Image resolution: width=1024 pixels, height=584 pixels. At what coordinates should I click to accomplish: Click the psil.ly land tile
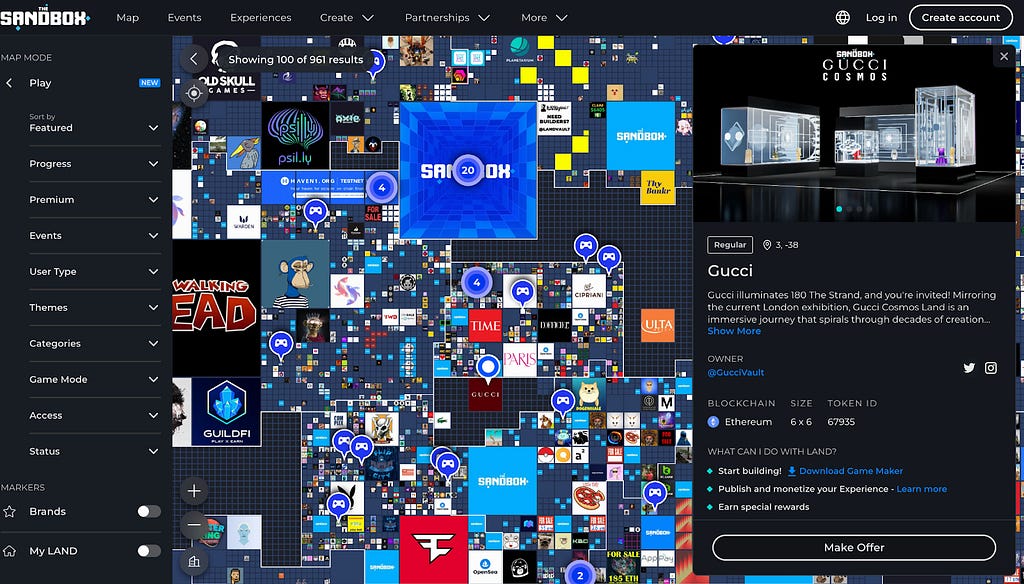[x=295, y=135]
